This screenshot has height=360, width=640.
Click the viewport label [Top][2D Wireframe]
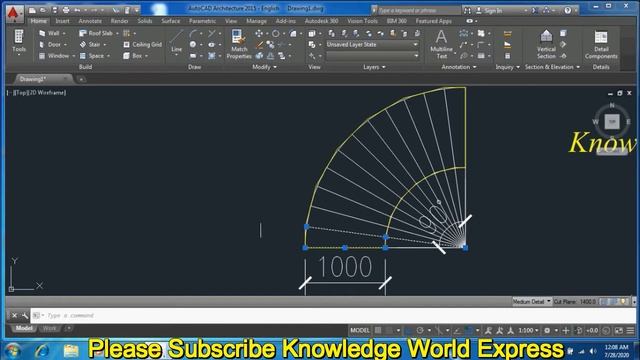(37, 93)
